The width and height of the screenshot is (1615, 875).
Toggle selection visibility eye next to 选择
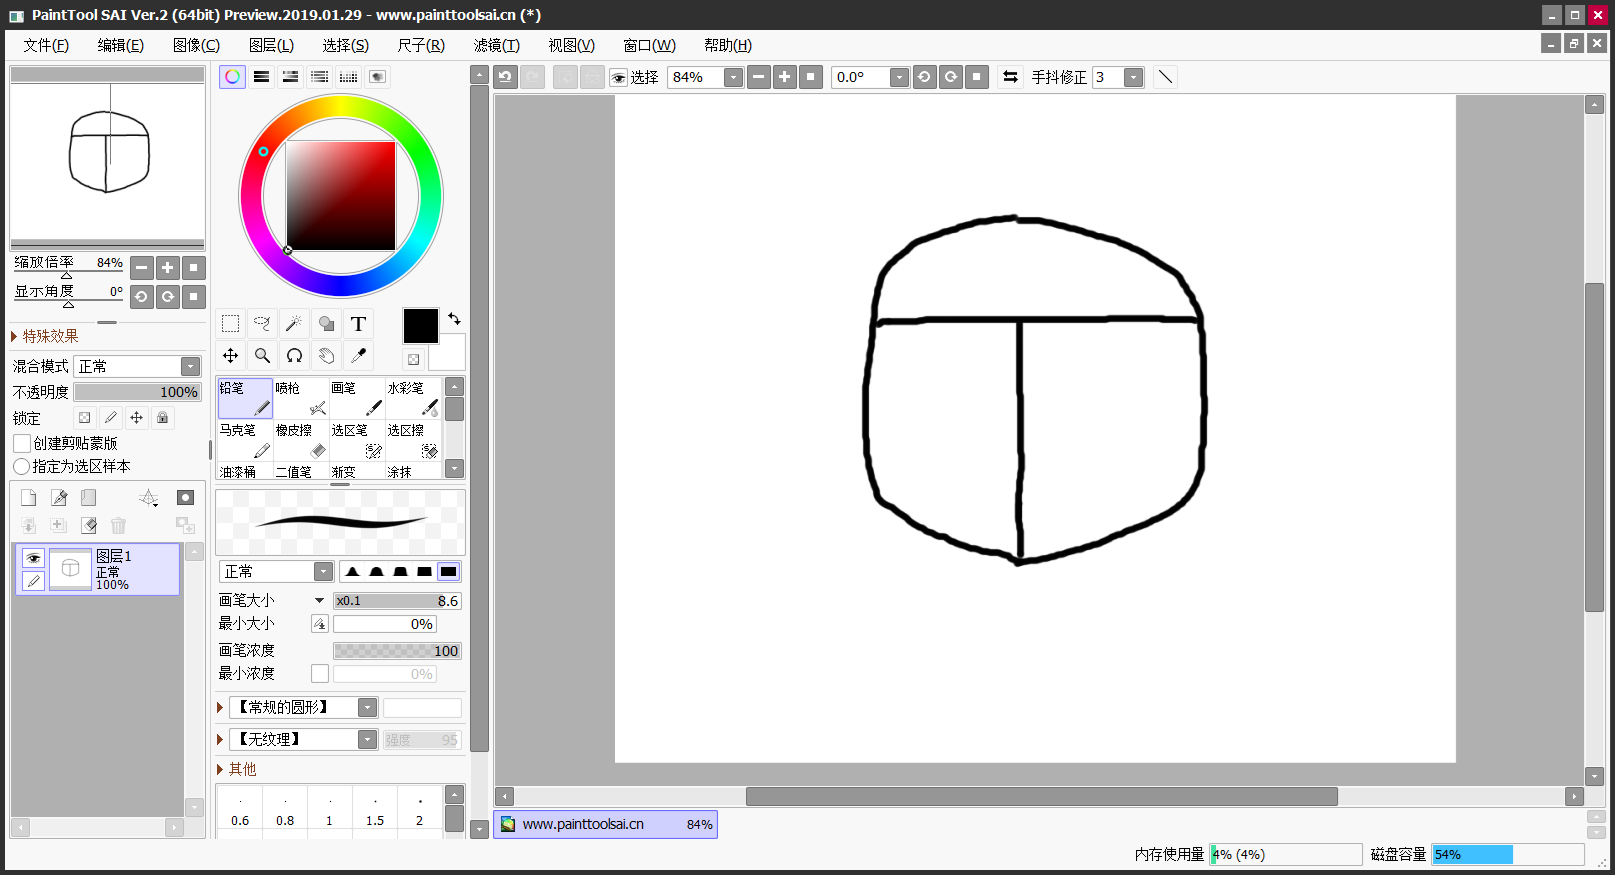[618, 78]
